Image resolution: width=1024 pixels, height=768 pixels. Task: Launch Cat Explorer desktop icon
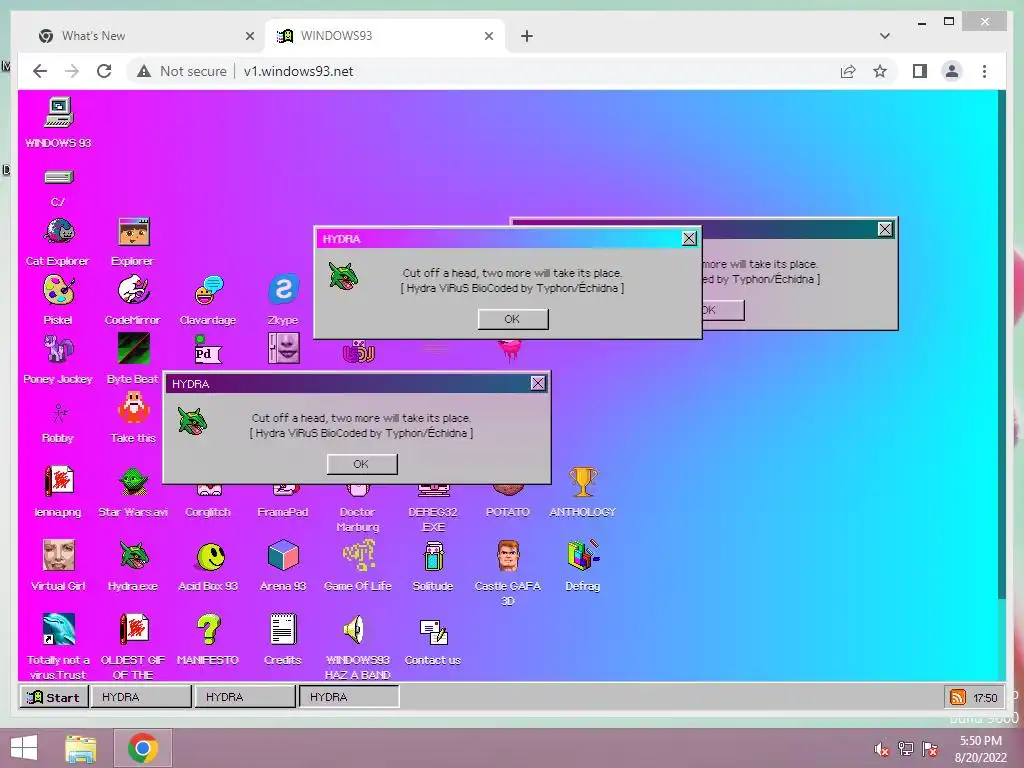59,232
